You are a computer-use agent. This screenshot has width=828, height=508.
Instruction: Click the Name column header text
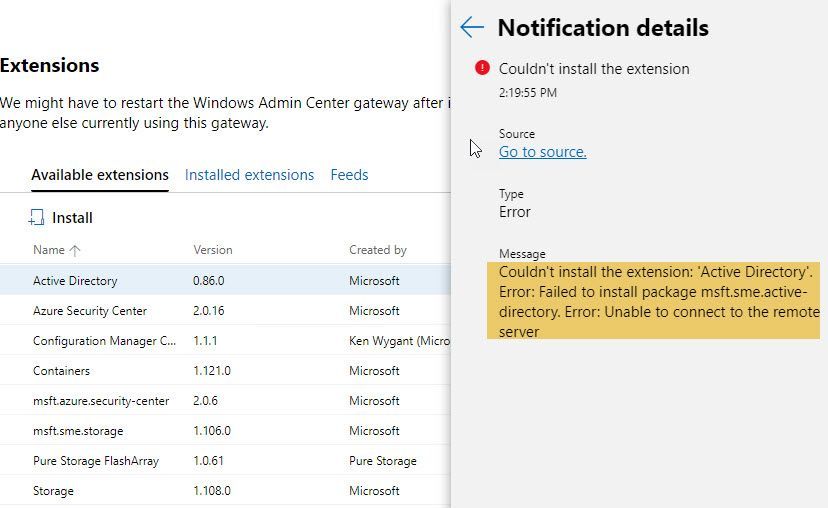pos(49,250)
